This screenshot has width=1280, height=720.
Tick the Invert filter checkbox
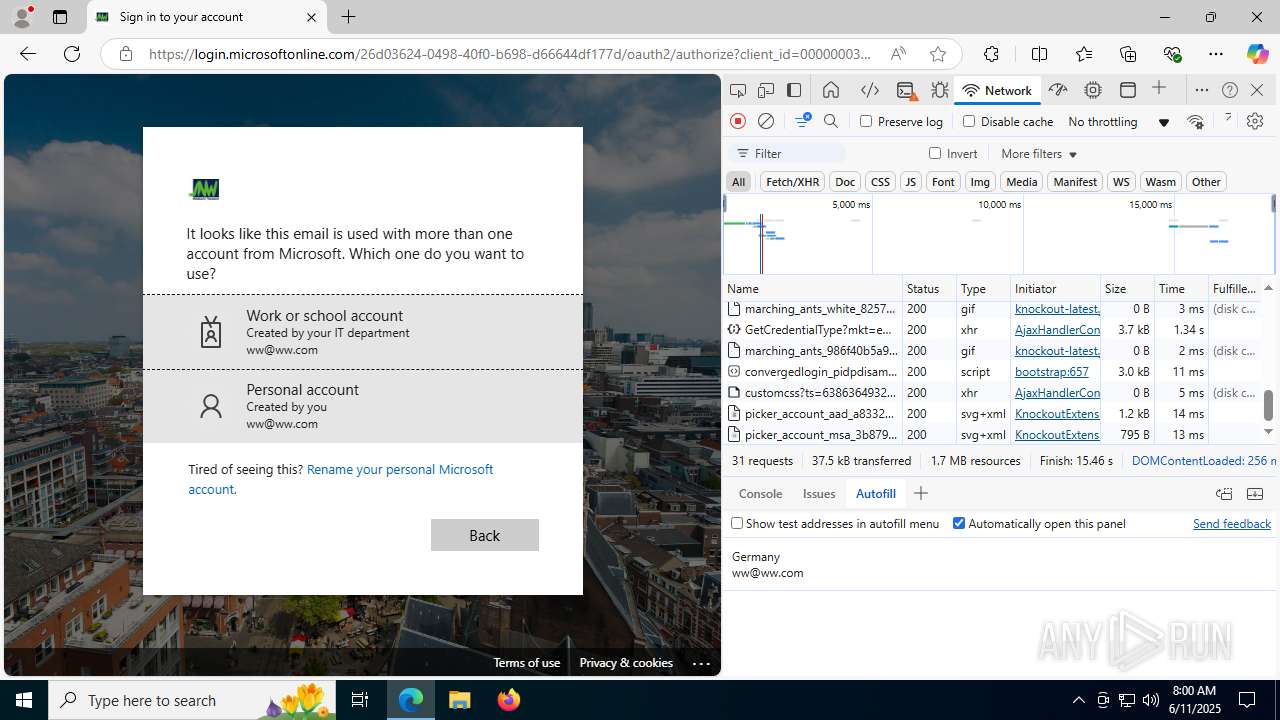tap(935, 153)
